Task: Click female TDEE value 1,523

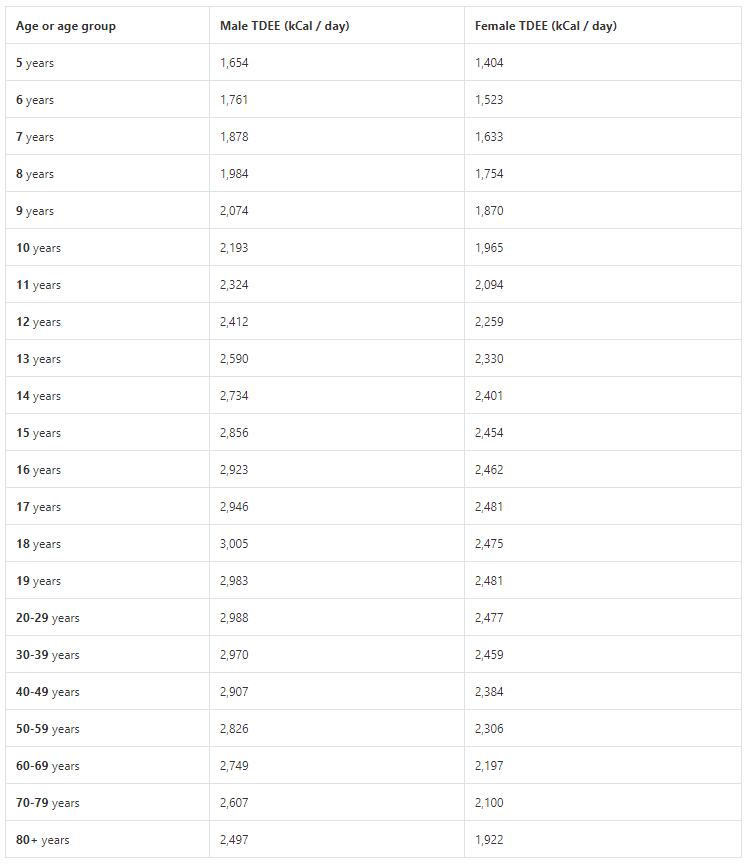Action: pyautogui.click(x=489, y=100)
